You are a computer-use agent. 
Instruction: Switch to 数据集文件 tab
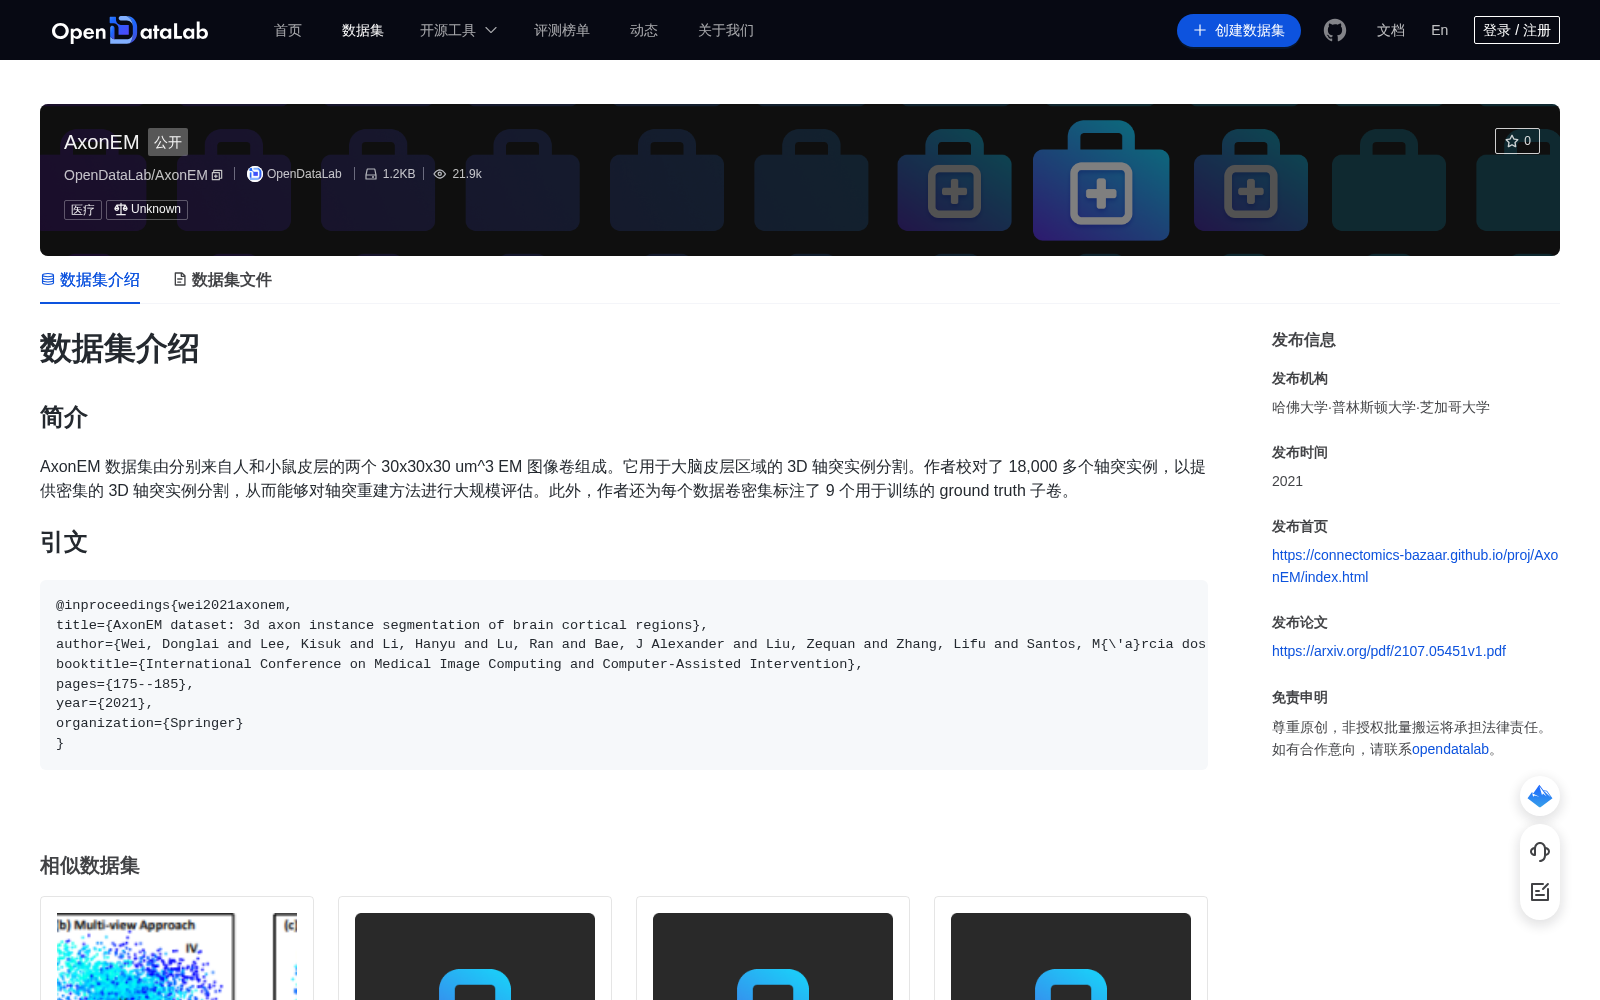pos(222,280)
